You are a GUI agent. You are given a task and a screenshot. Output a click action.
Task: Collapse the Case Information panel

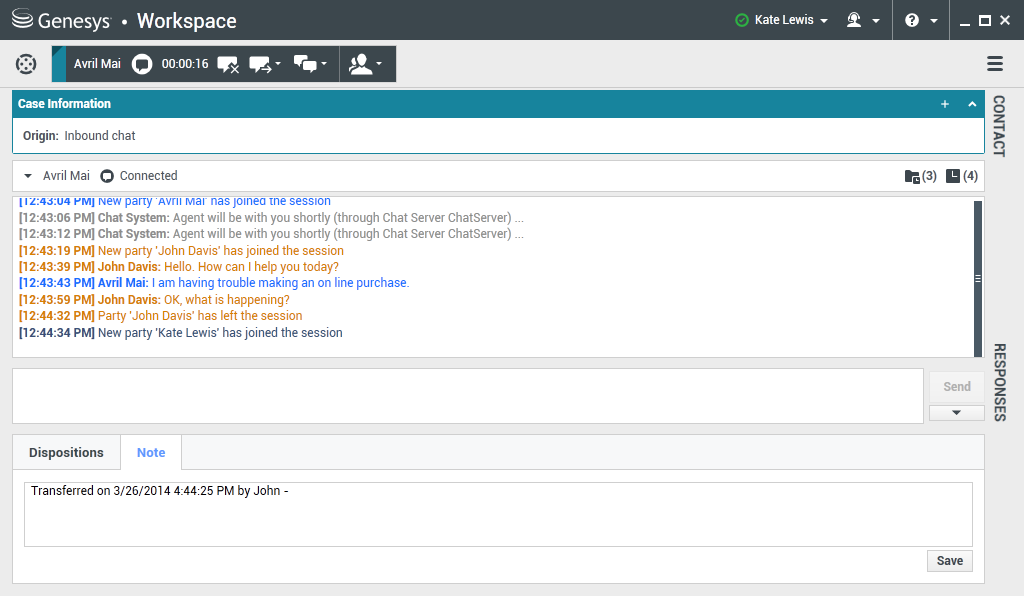point(972,104)
